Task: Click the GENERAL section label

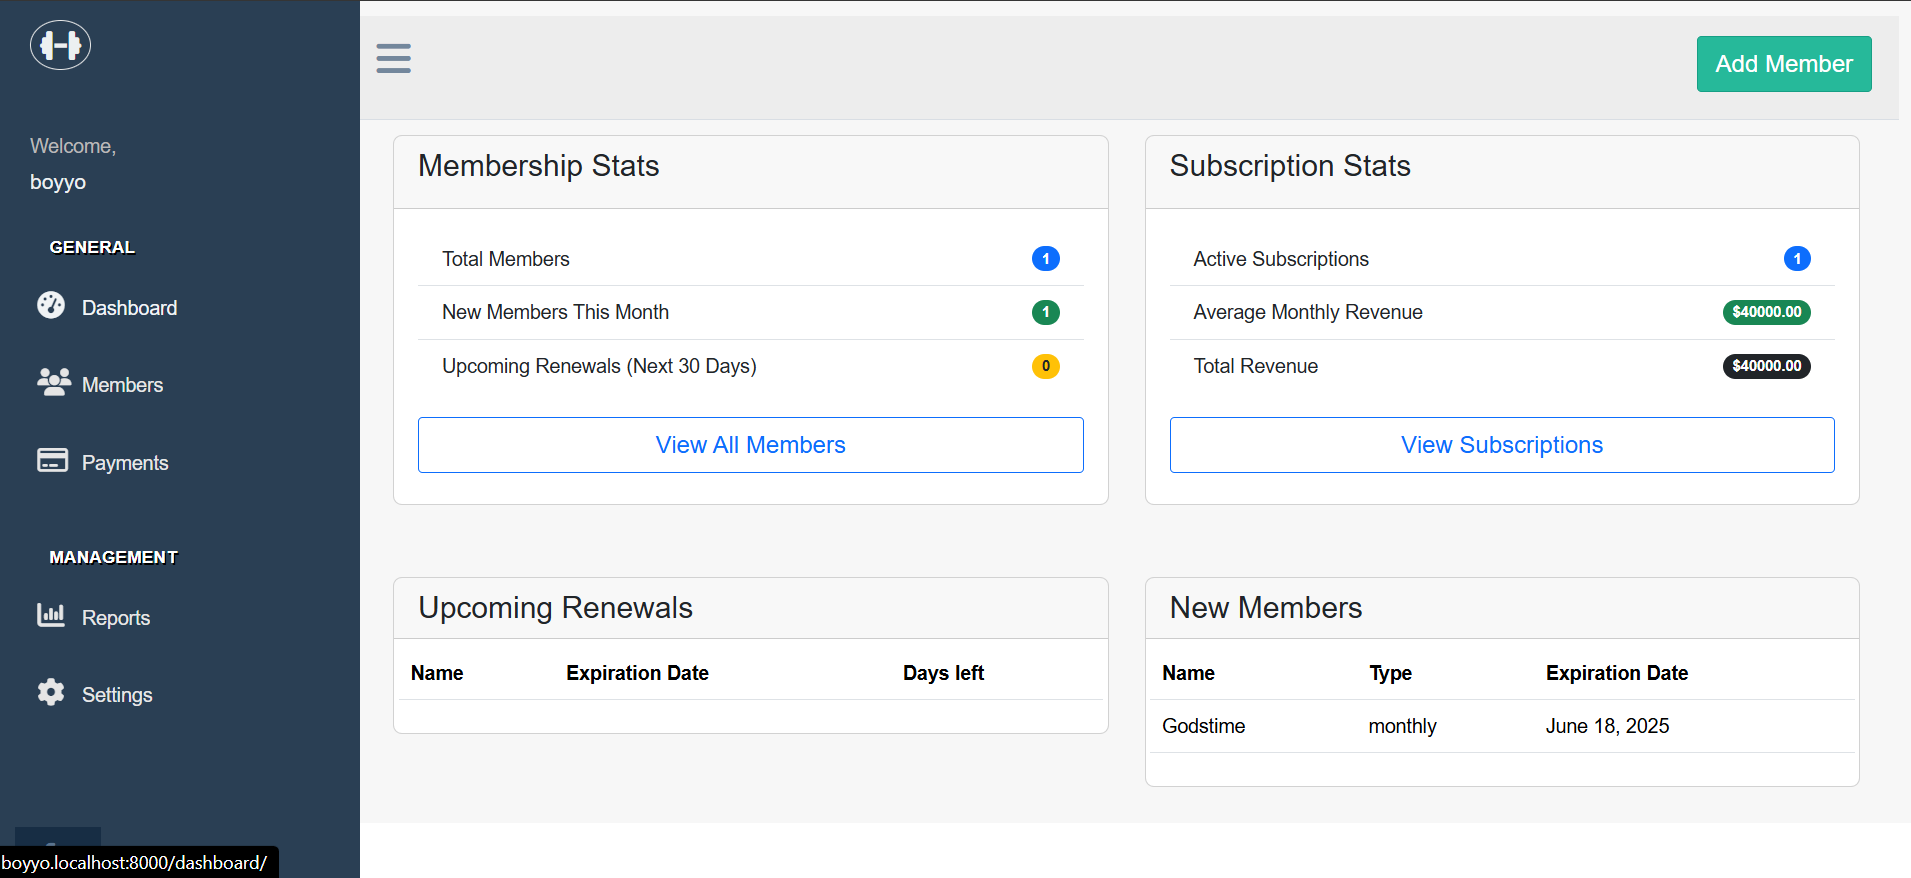Action: tap(92, 247)
